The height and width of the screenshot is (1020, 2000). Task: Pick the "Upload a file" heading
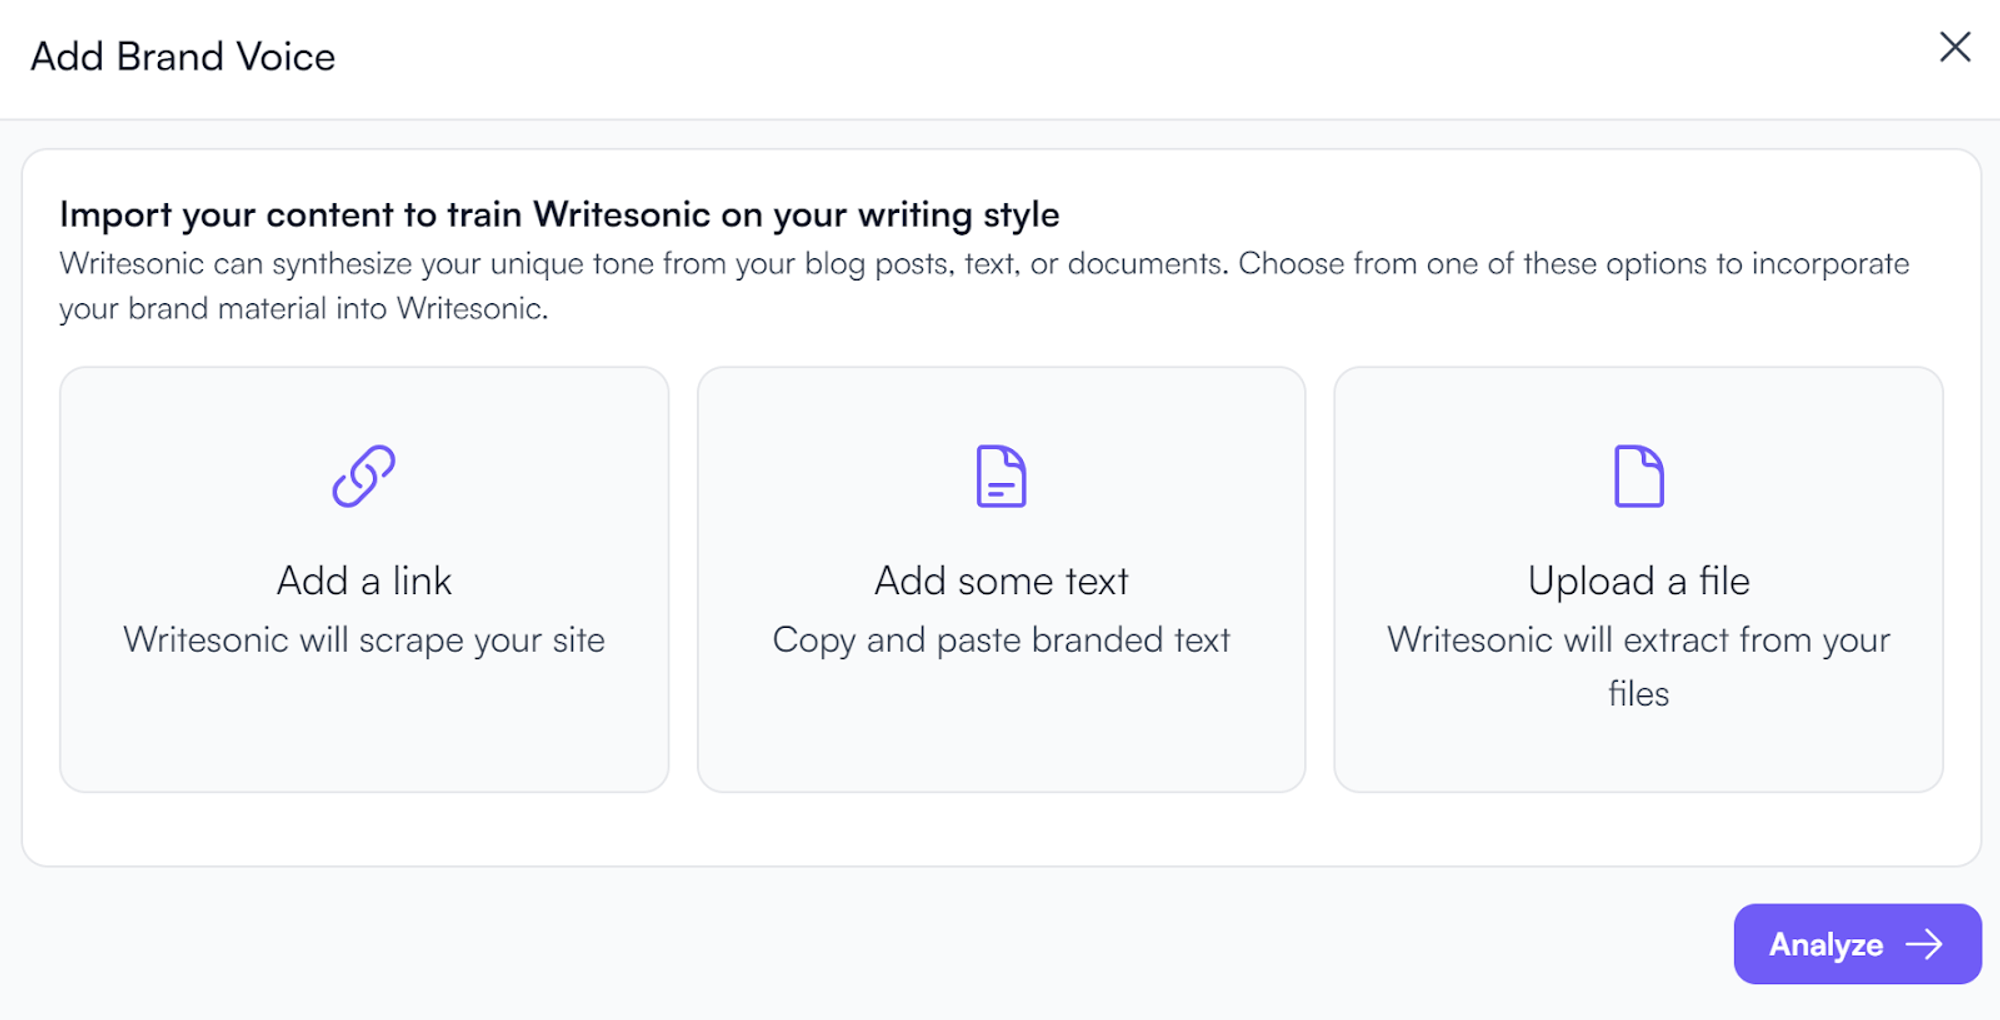[1639, 581]
